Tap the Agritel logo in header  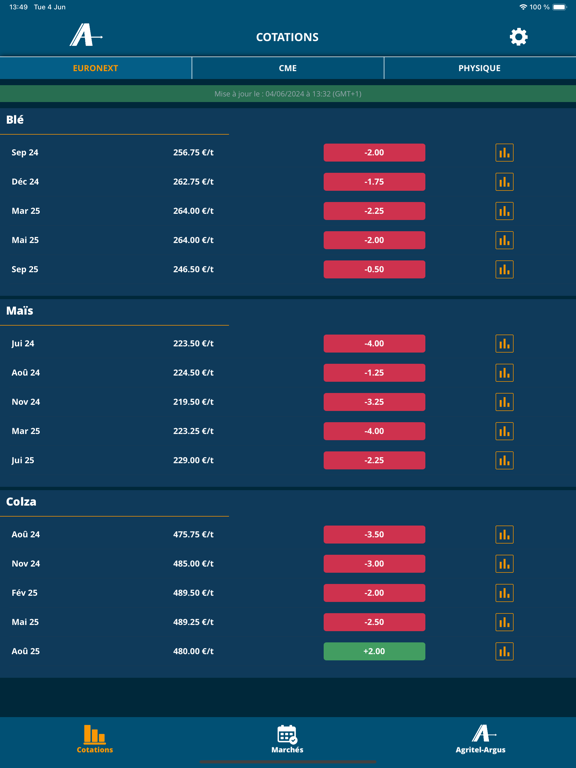86,36
